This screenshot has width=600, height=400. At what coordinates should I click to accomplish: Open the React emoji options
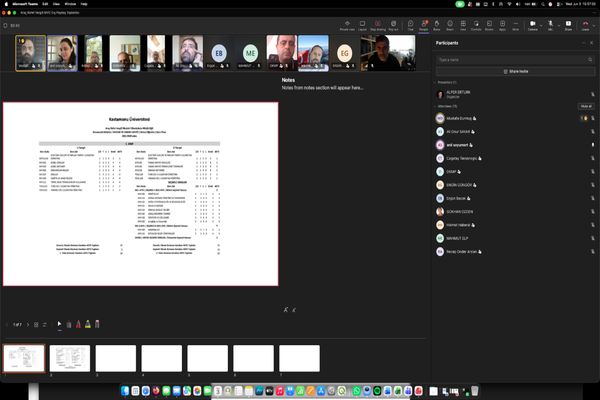coord(450,26)
